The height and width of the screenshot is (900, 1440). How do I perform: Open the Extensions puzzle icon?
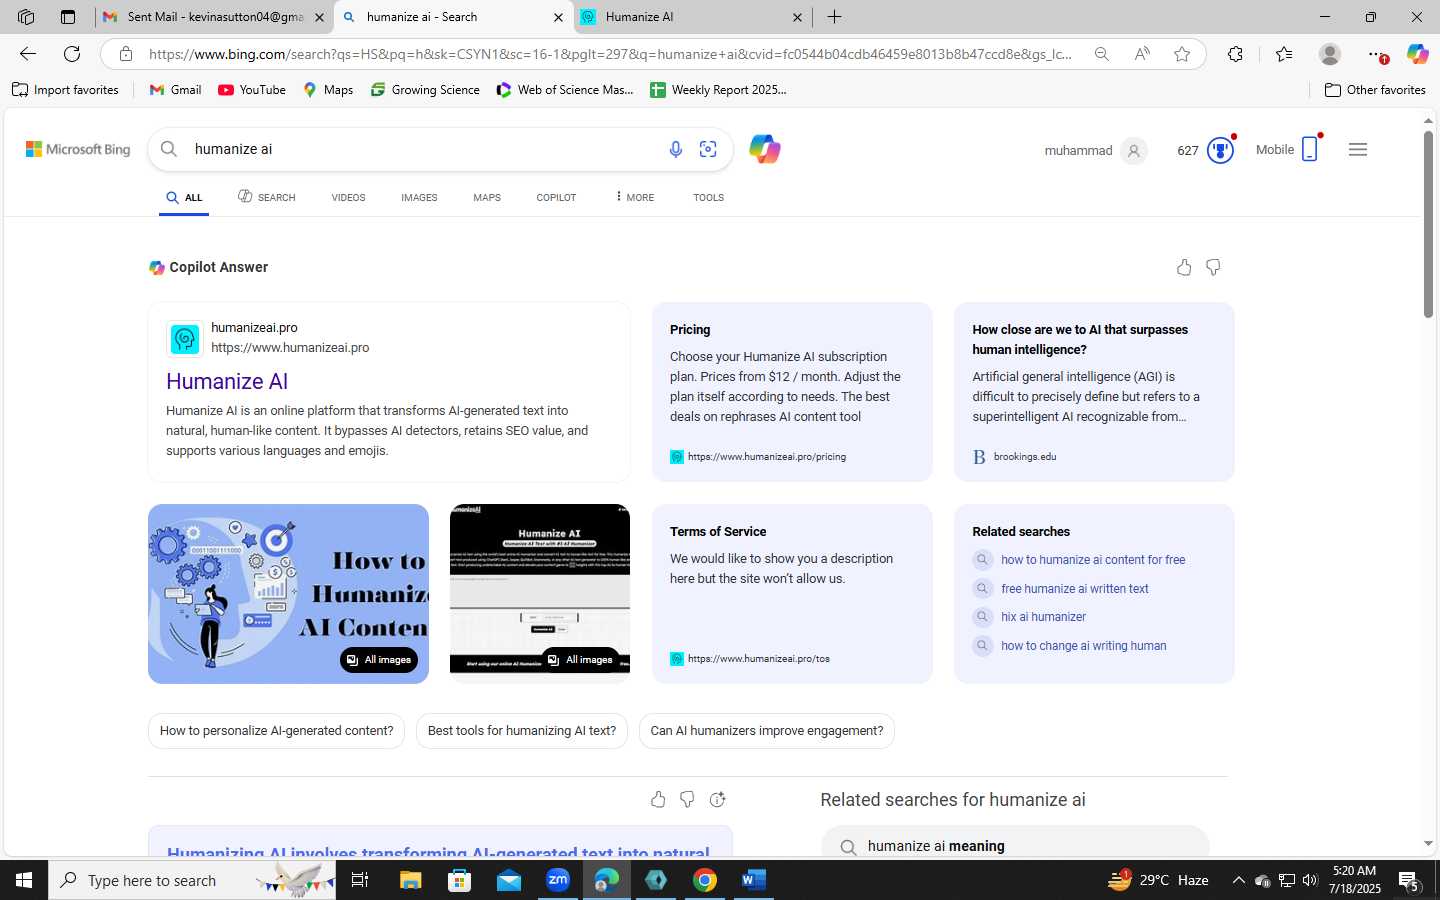coord(1235,54)
